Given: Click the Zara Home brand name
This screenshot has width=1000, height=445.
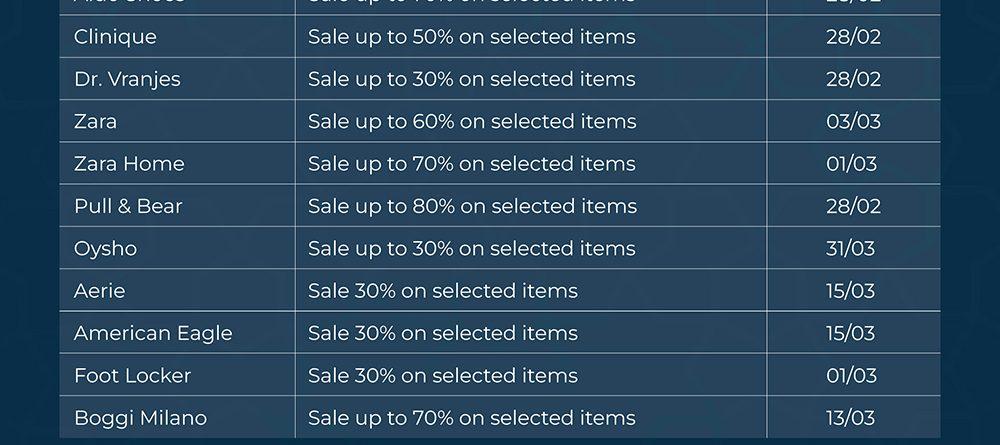Looking at the screenshot, I should click(129, 164).
